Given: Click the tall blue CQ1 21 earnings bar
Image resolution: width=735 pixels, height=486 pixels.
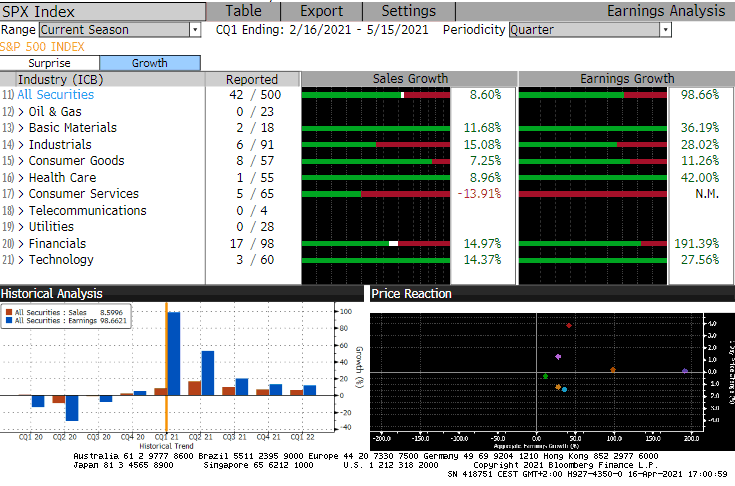Looking at the screenshot, I should (173, 353).
